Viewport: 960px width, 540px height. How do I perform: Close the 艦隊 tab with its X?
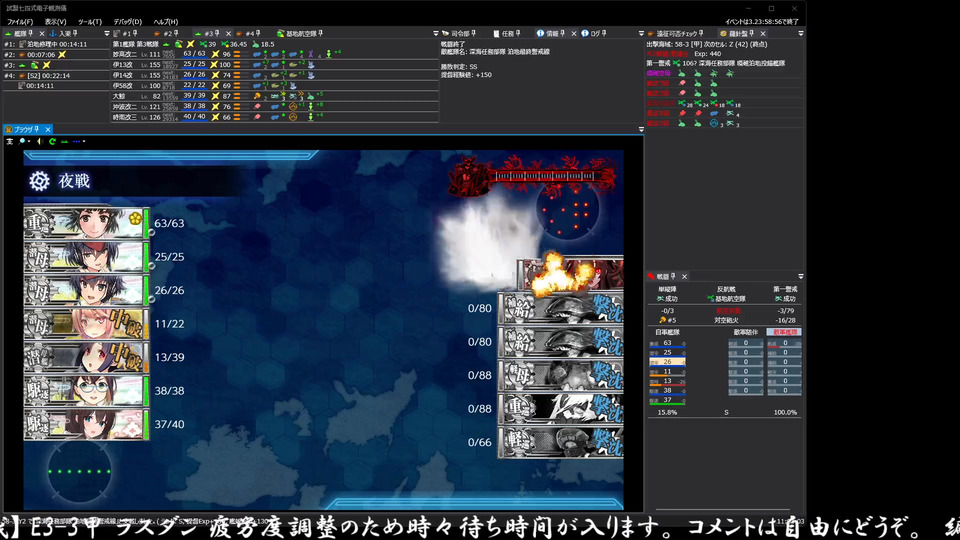point(42,34)
